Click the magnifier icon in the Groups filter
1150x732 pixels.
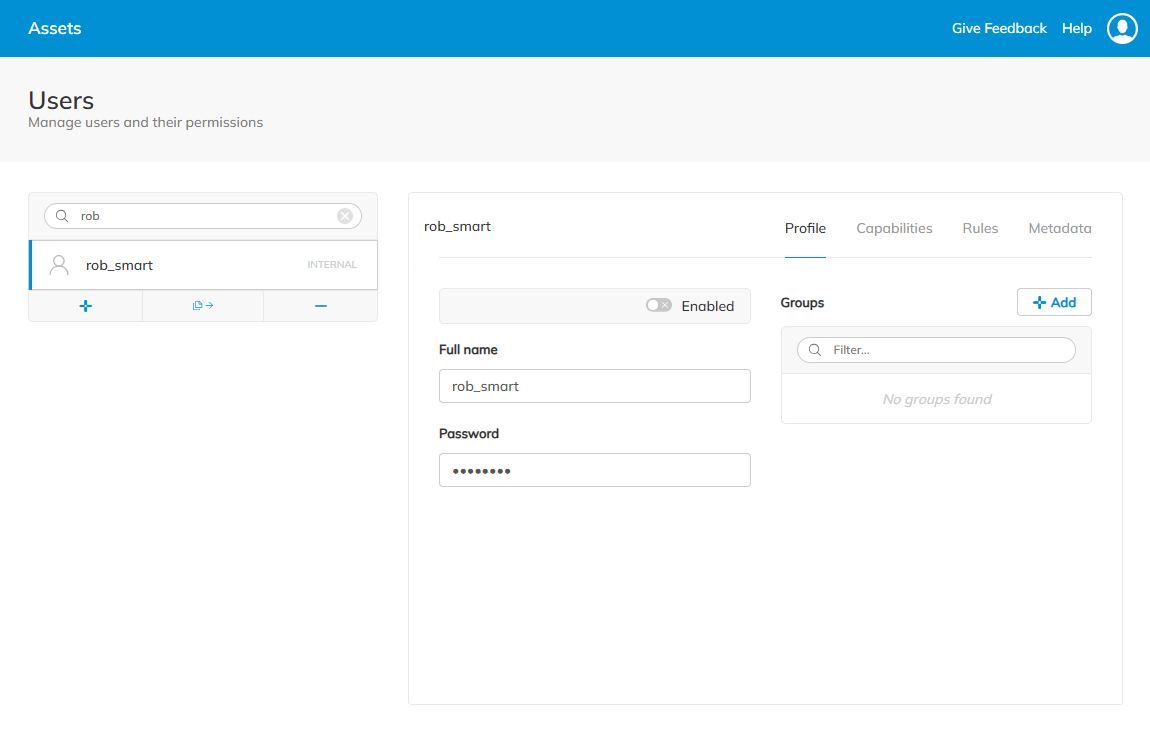click(813, 349)
